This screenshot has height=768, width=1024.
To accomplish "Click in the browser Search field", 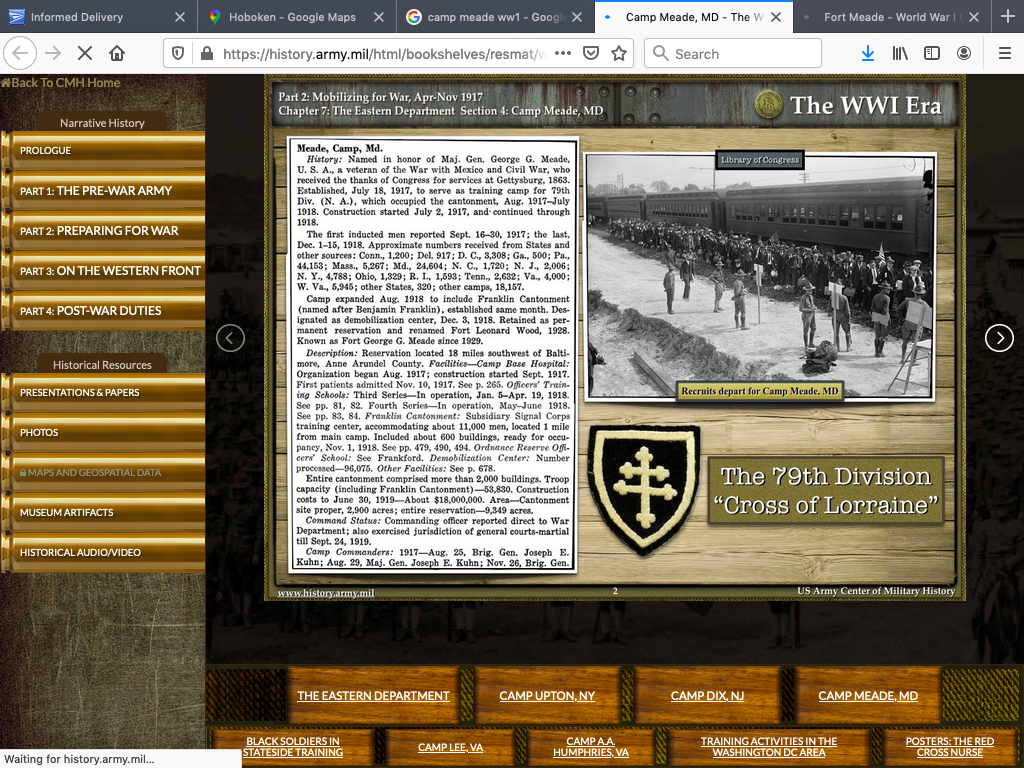I will point(740,53).
